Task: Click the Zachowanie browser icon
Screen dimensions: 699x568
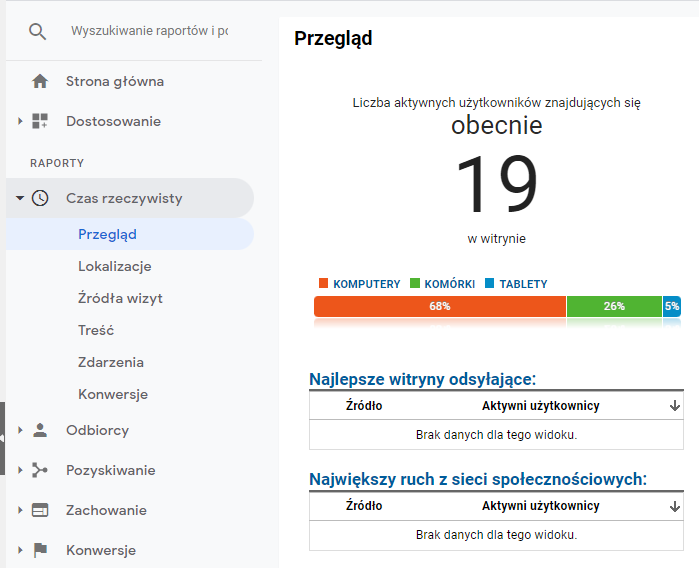Action: pyautogui.click(x=40, y=510)
